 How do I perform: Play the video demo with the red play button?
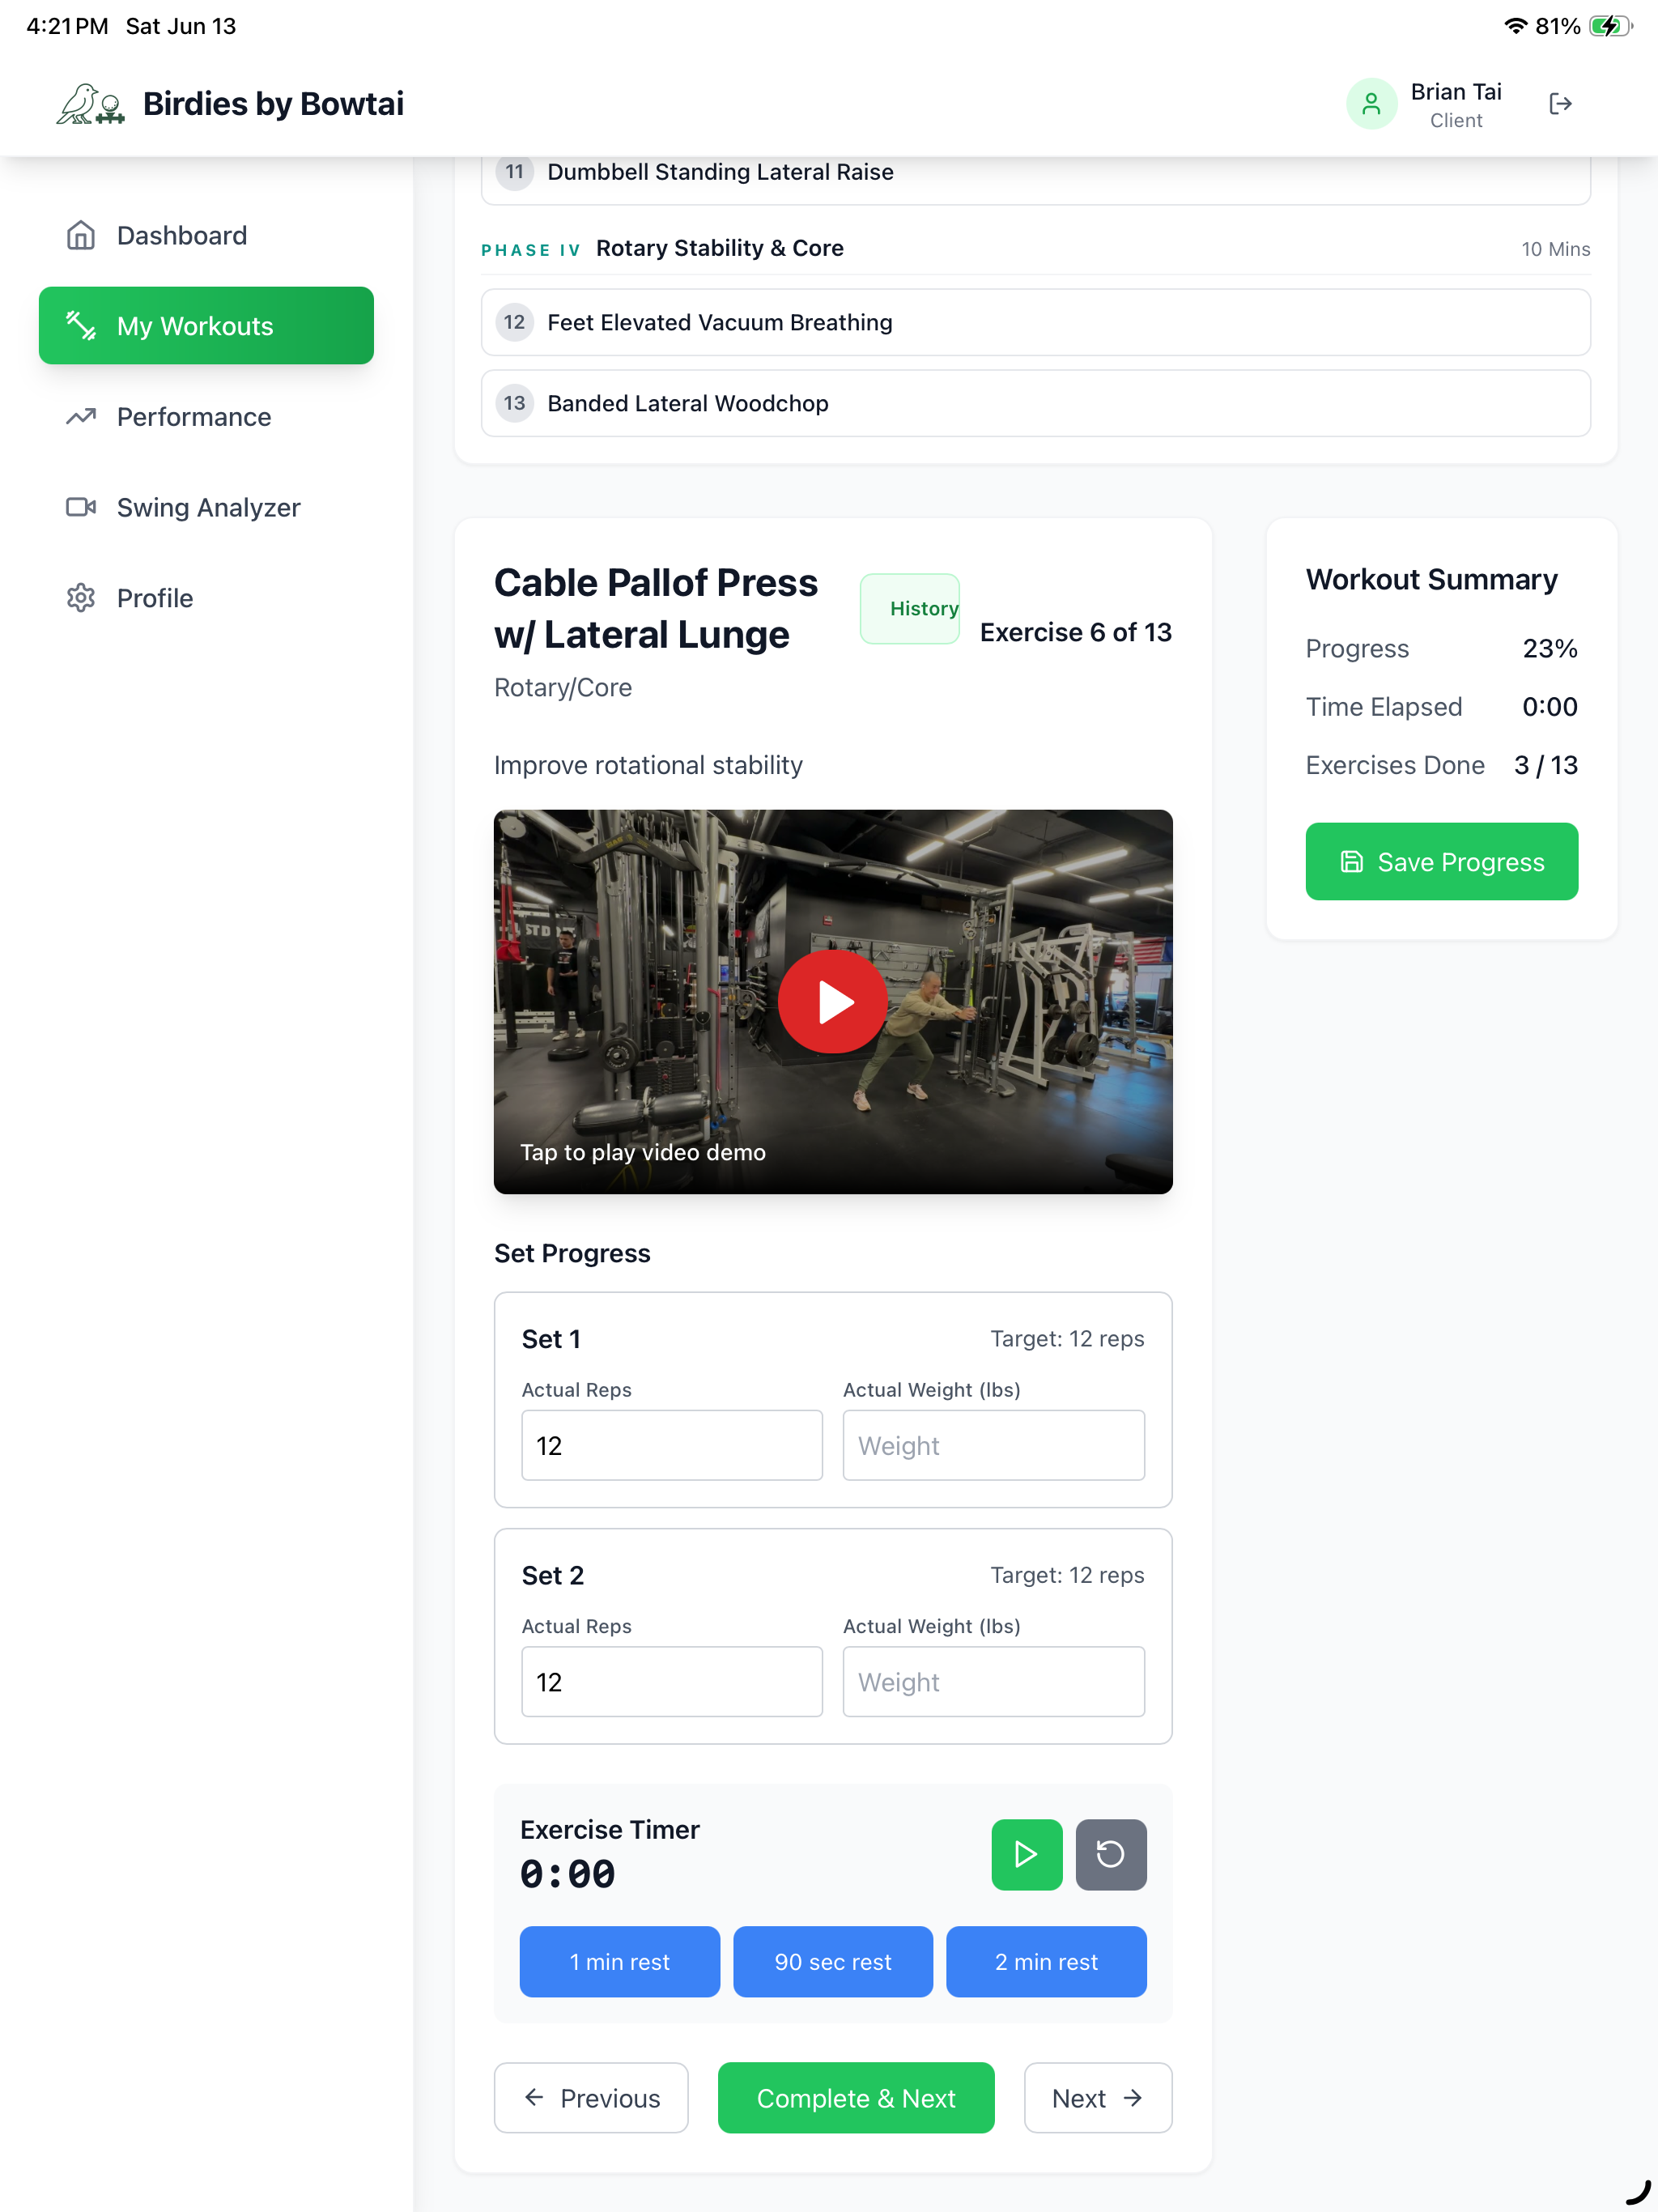(x=832, y=1001)
